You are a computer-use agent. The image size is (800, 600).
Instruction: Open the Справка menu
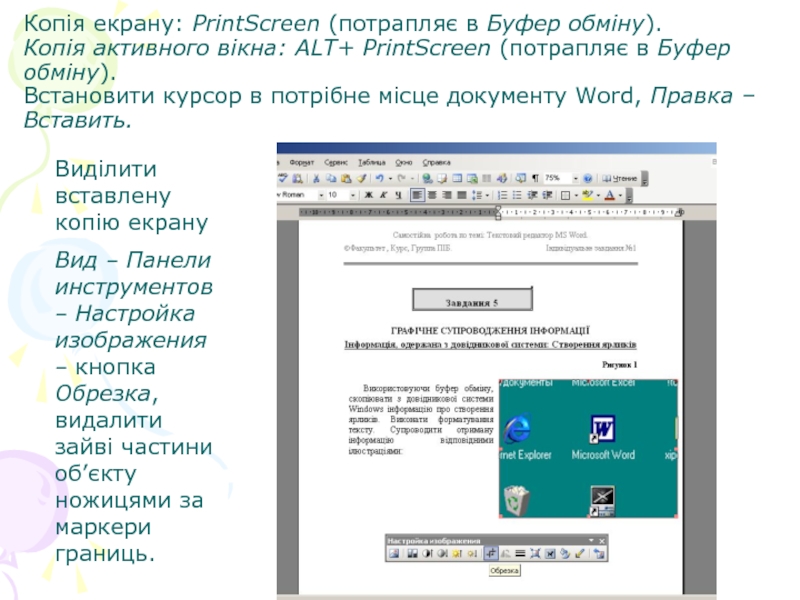coord(436,163)
